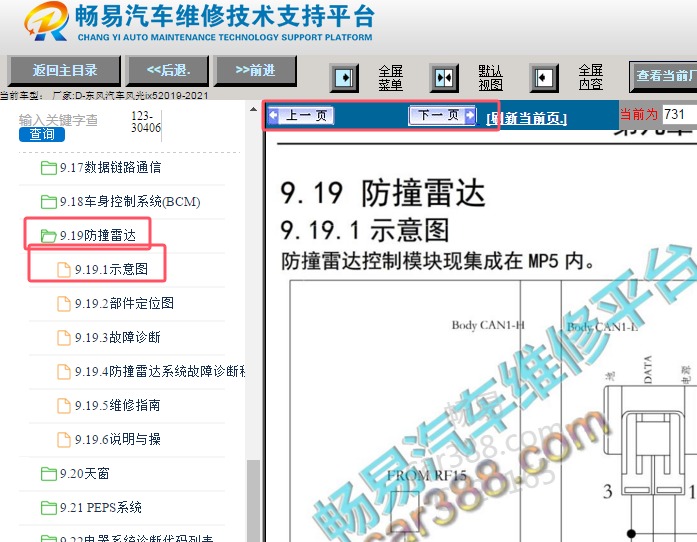
Task: Open page 9.19.2部件定位图
Action: coord(124,304)
